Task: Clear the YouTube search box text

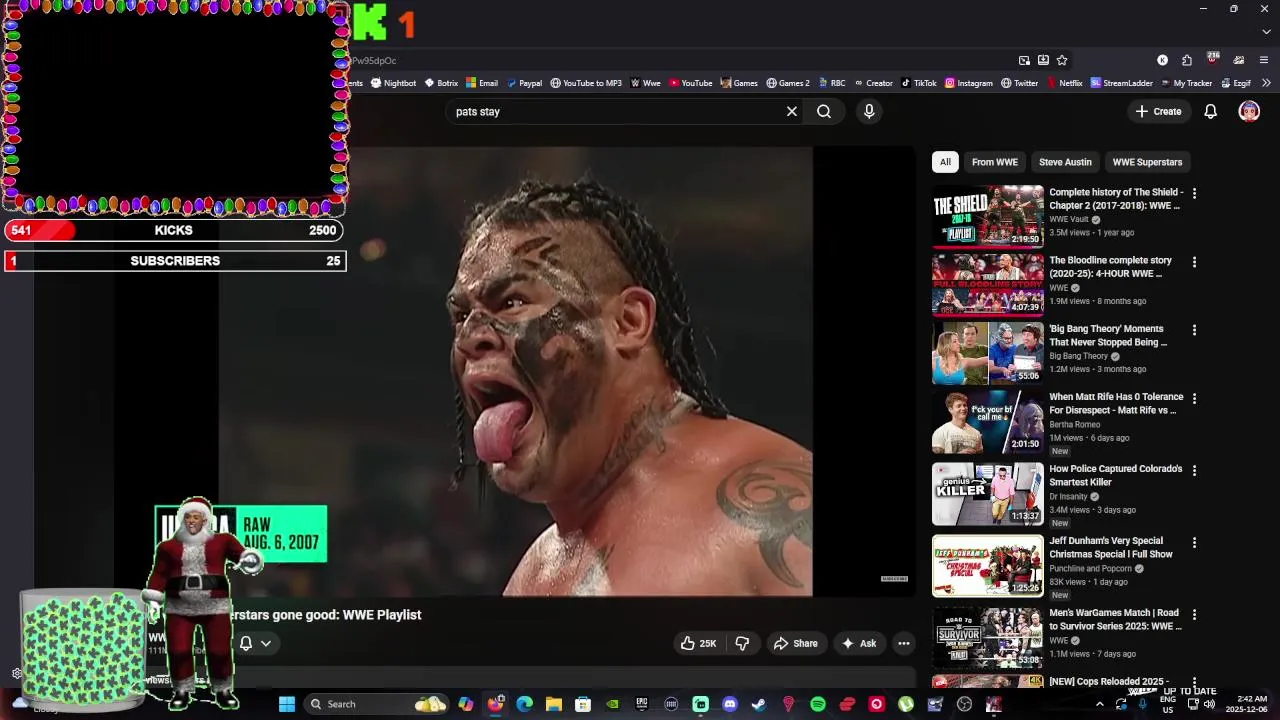Action: [x=792, y=112]
